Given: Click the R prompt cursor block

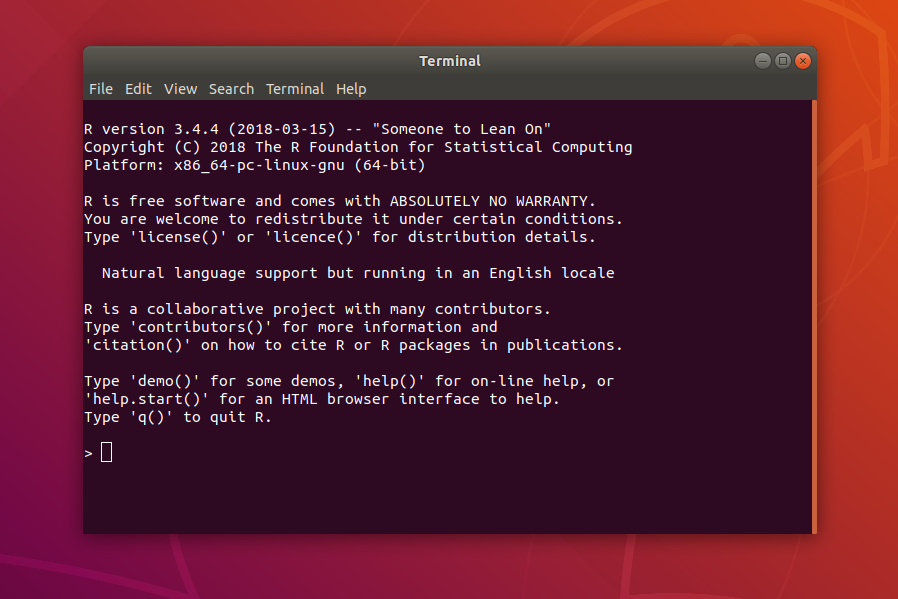Looking at the screenshot, I should point(107,452).
